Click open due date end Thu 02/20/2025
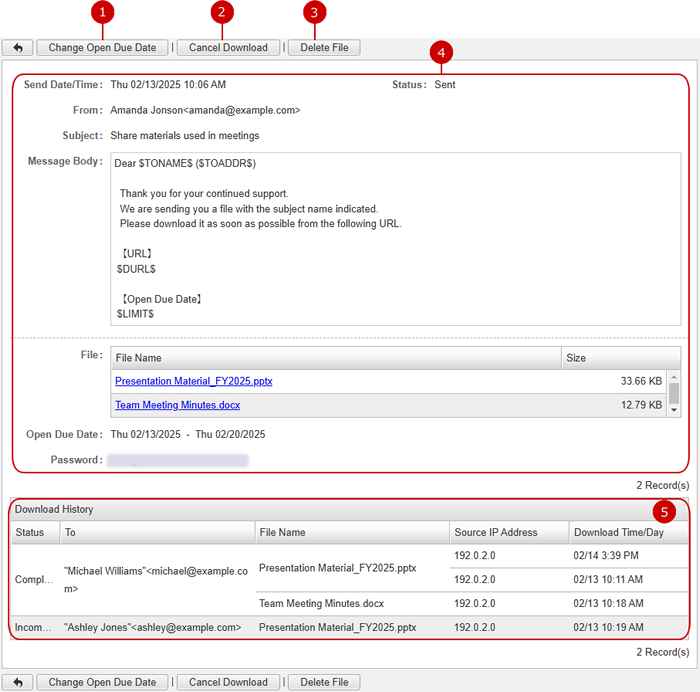This screenshot has height=692, width=700. [x=230, y=434]
